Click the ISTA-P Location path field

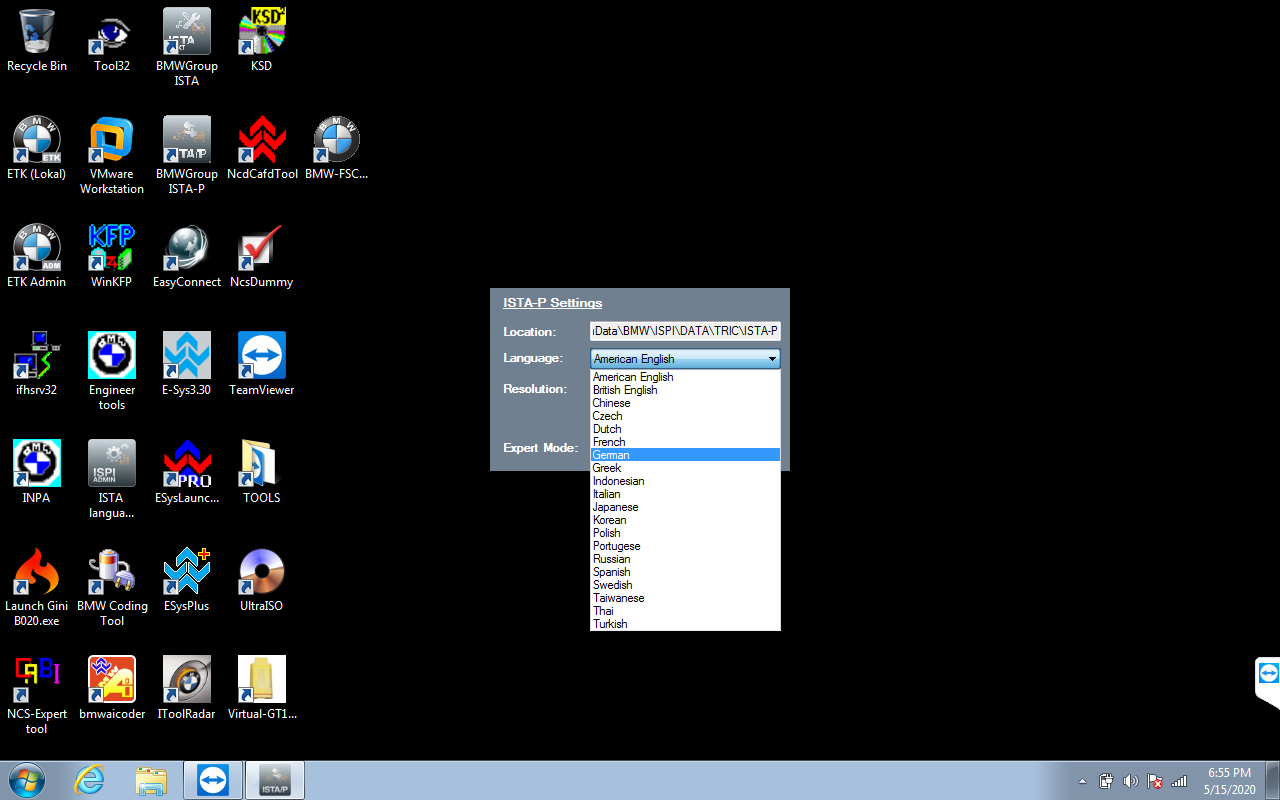[x=685, y=331]
